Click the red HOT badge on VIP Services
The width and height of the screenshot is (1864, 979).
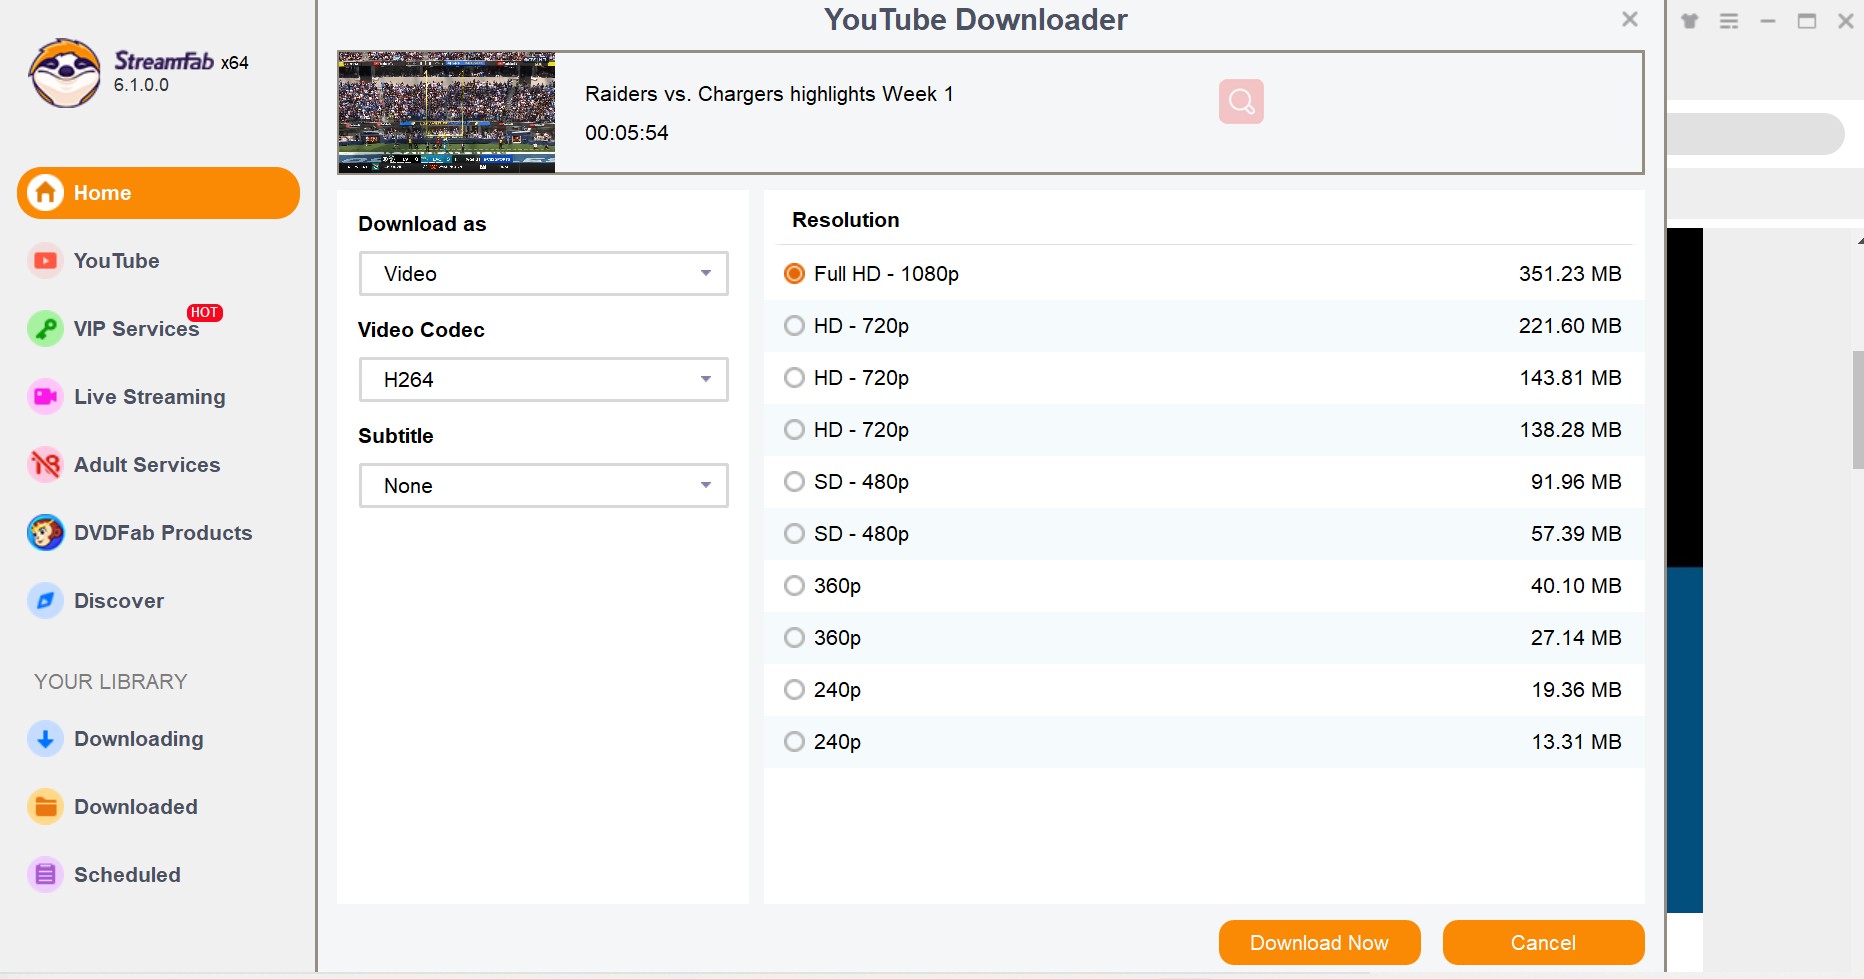[204, 312]
